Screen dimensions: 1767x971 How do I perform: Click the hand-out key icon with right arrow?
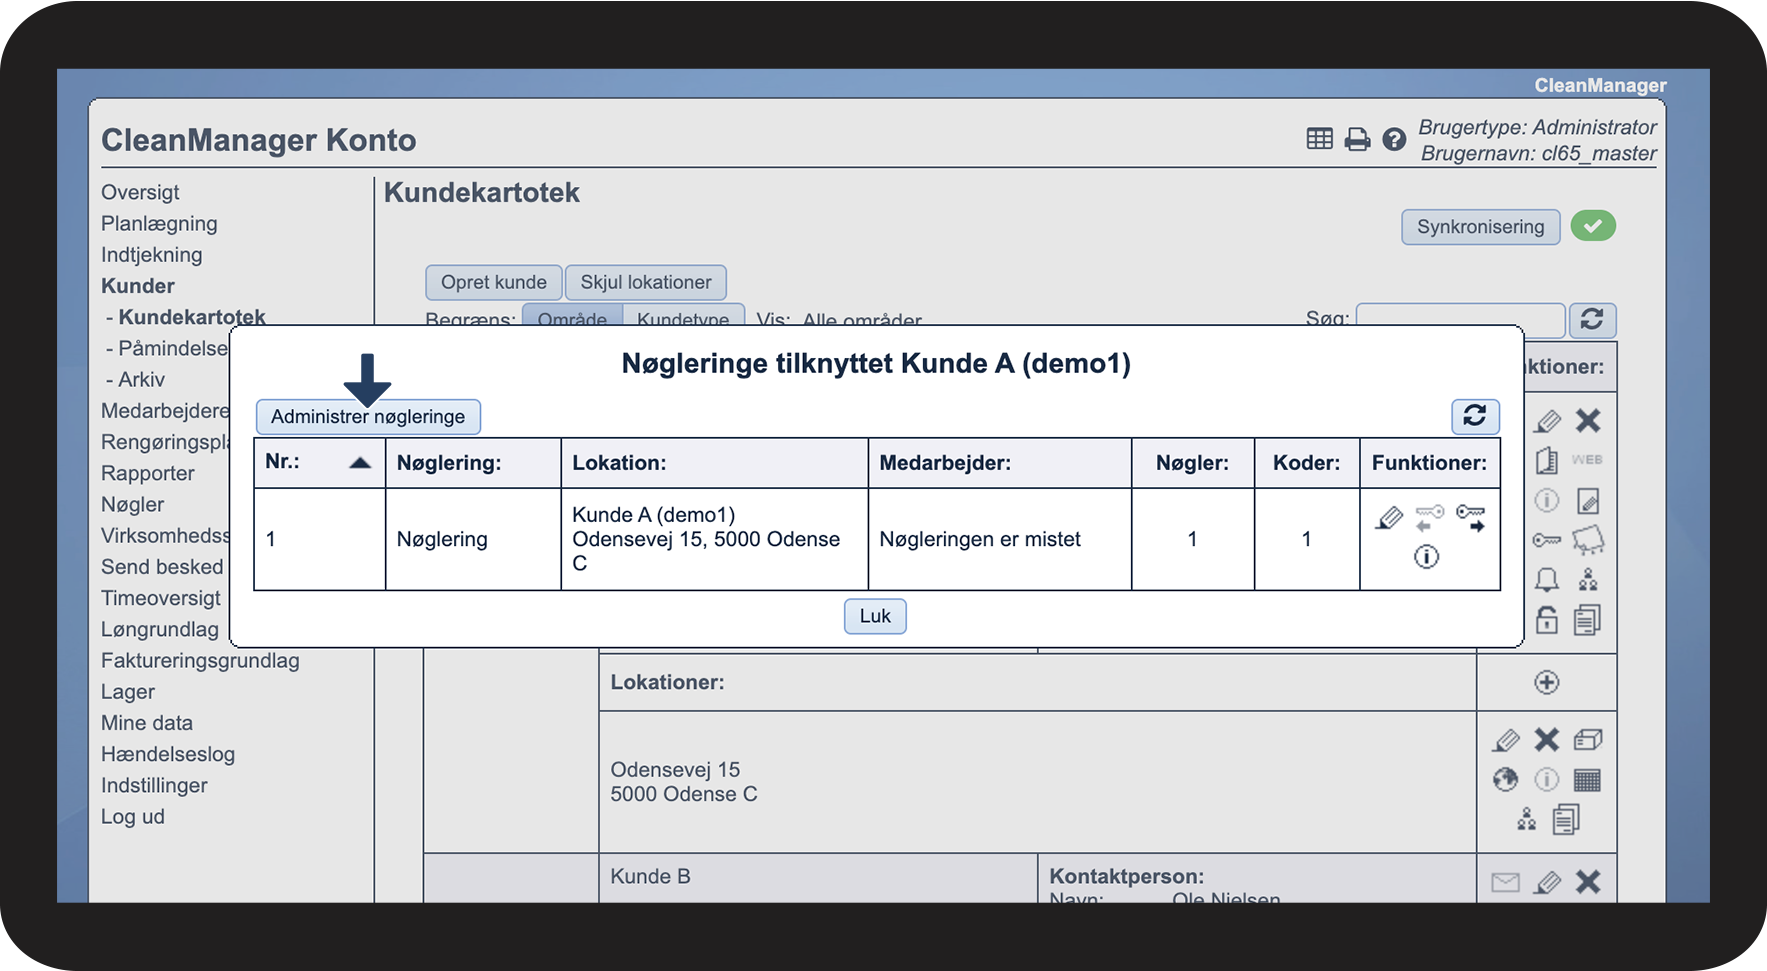point(1470,517)
